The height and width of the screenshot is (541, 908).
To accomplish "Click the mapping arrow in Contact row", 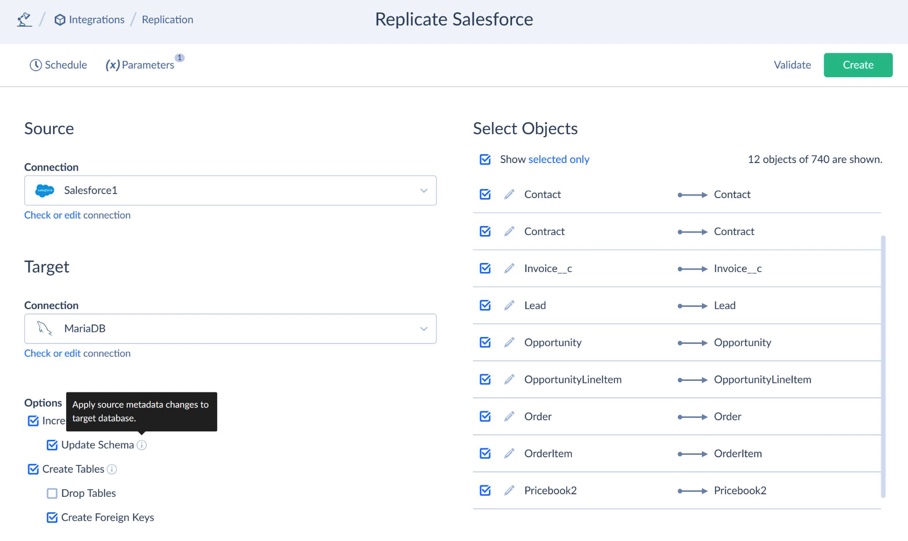I will coord(693,195).
